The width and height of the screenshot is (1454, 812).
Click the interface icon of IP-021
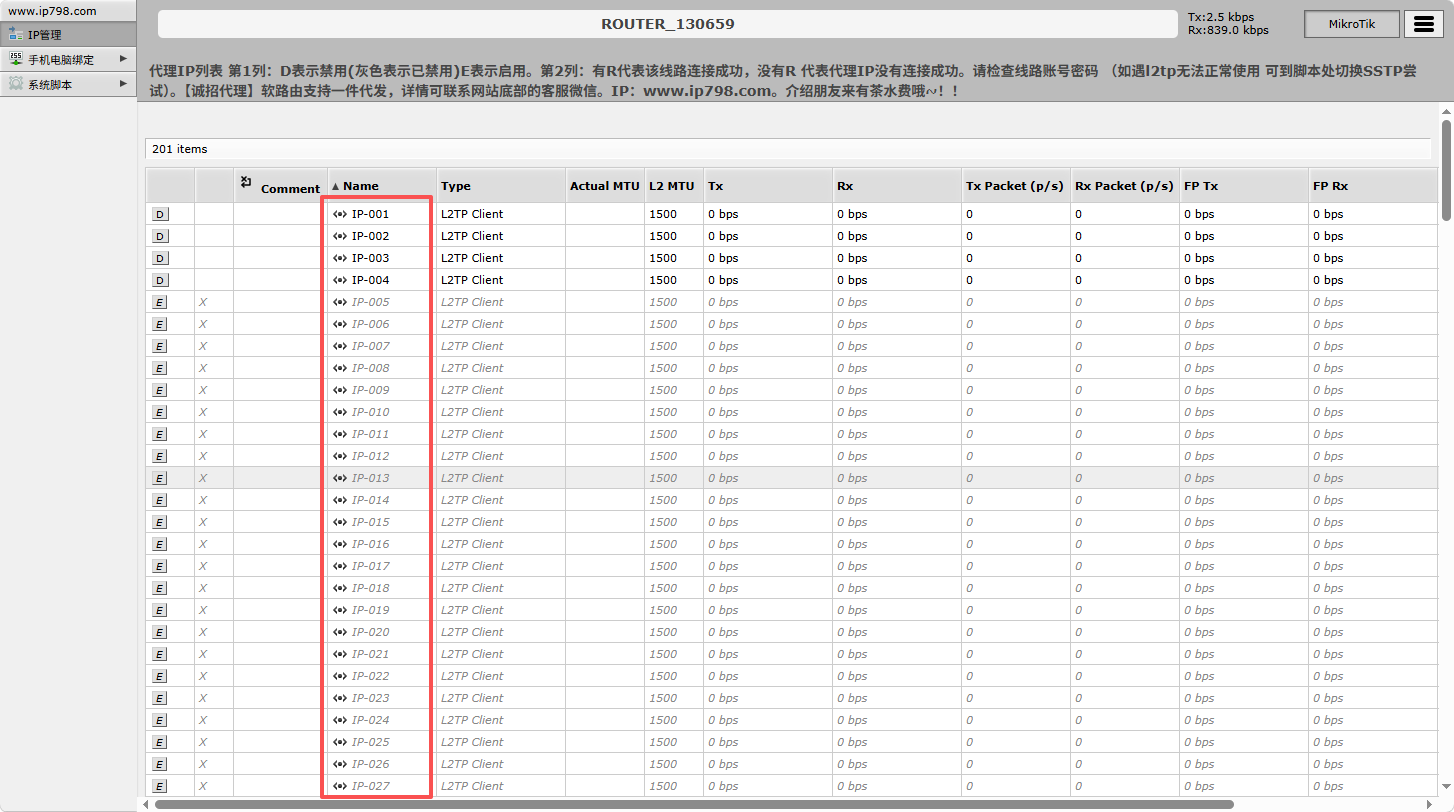click(x=340, y=654)
